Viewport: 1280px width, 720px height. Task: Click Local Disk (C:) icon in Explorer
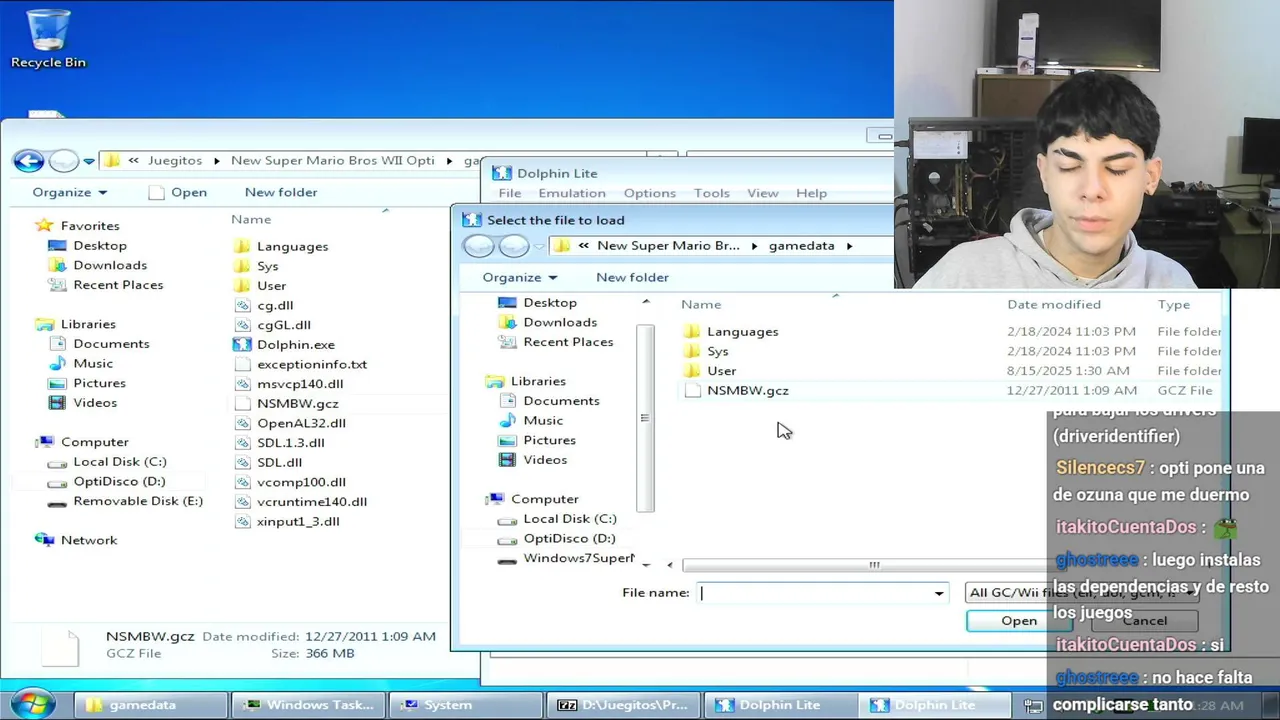[57, 462]
